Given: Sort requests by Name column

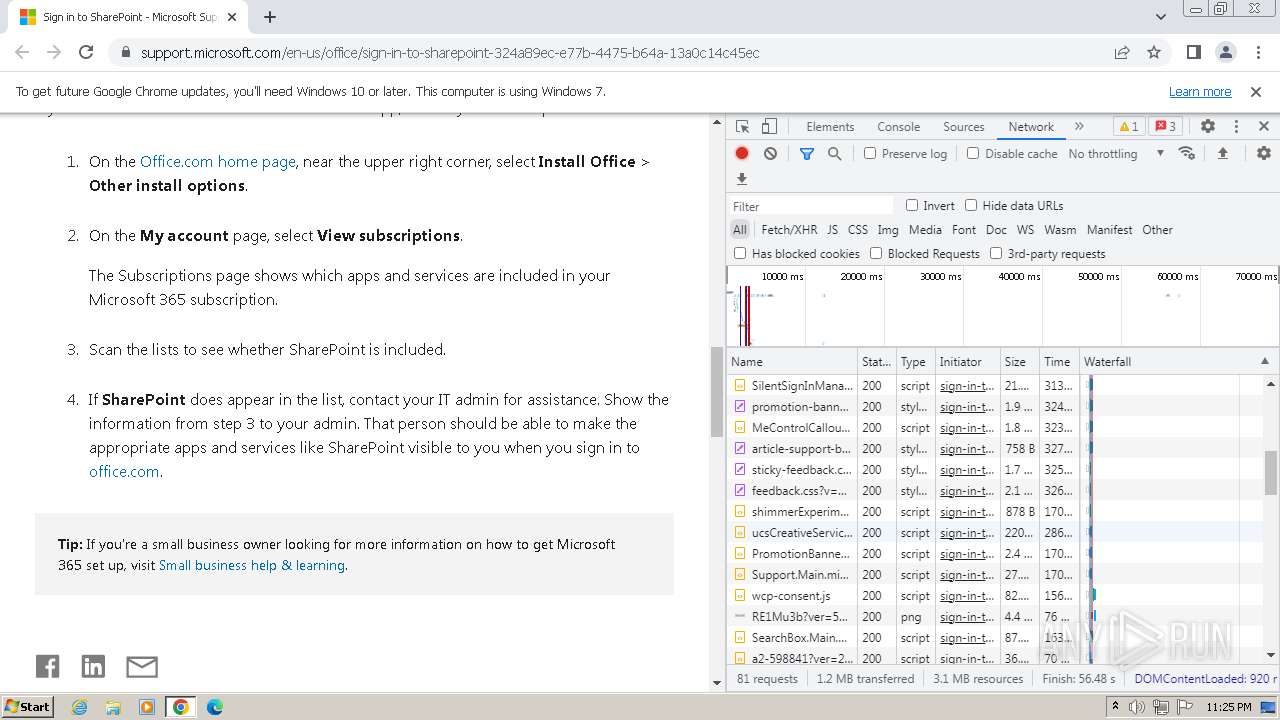Looking at the screenshot, I should click(x=792, y=361).
